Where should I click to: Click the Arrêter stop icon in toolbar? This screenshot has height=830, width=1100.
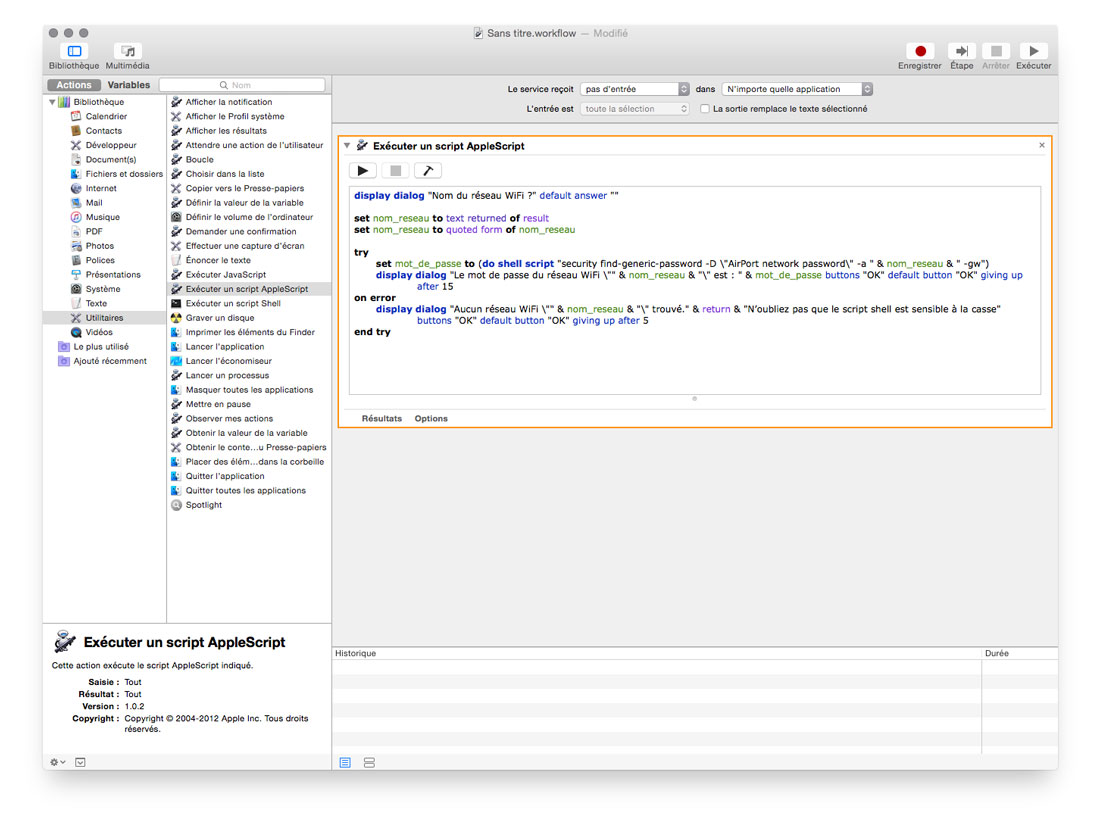pyautogui.click(x=995, y=51)
